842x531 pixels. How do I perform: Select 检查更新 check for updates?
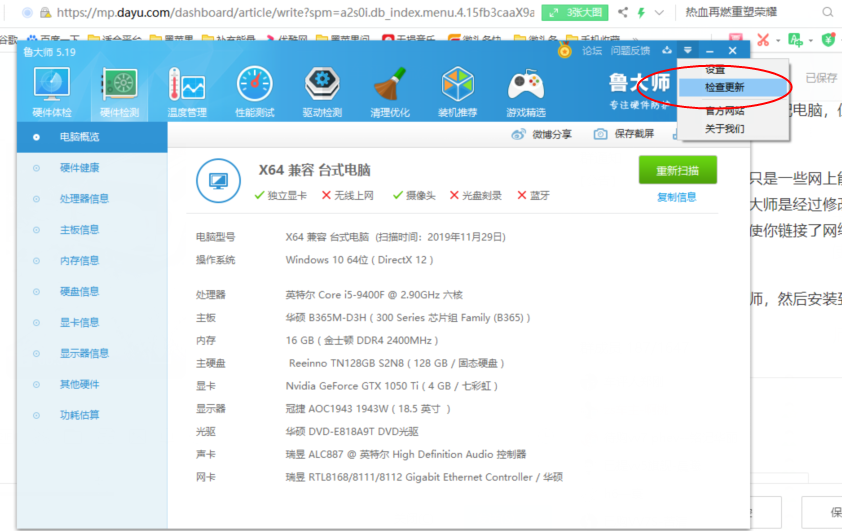click(x=734, y=88)
